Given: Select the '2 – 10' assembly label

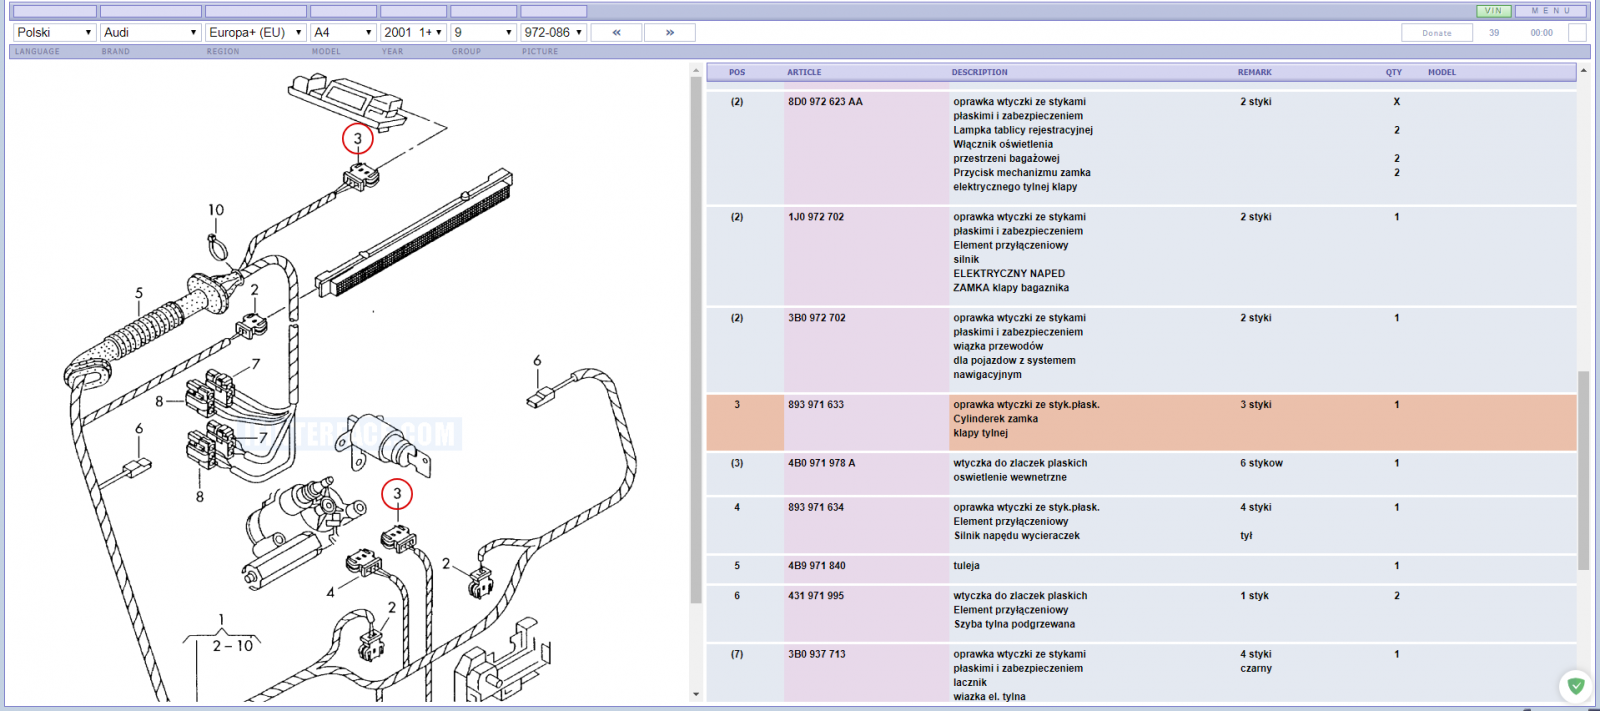Looking at the screenshot, I should (x=233, y=646).
